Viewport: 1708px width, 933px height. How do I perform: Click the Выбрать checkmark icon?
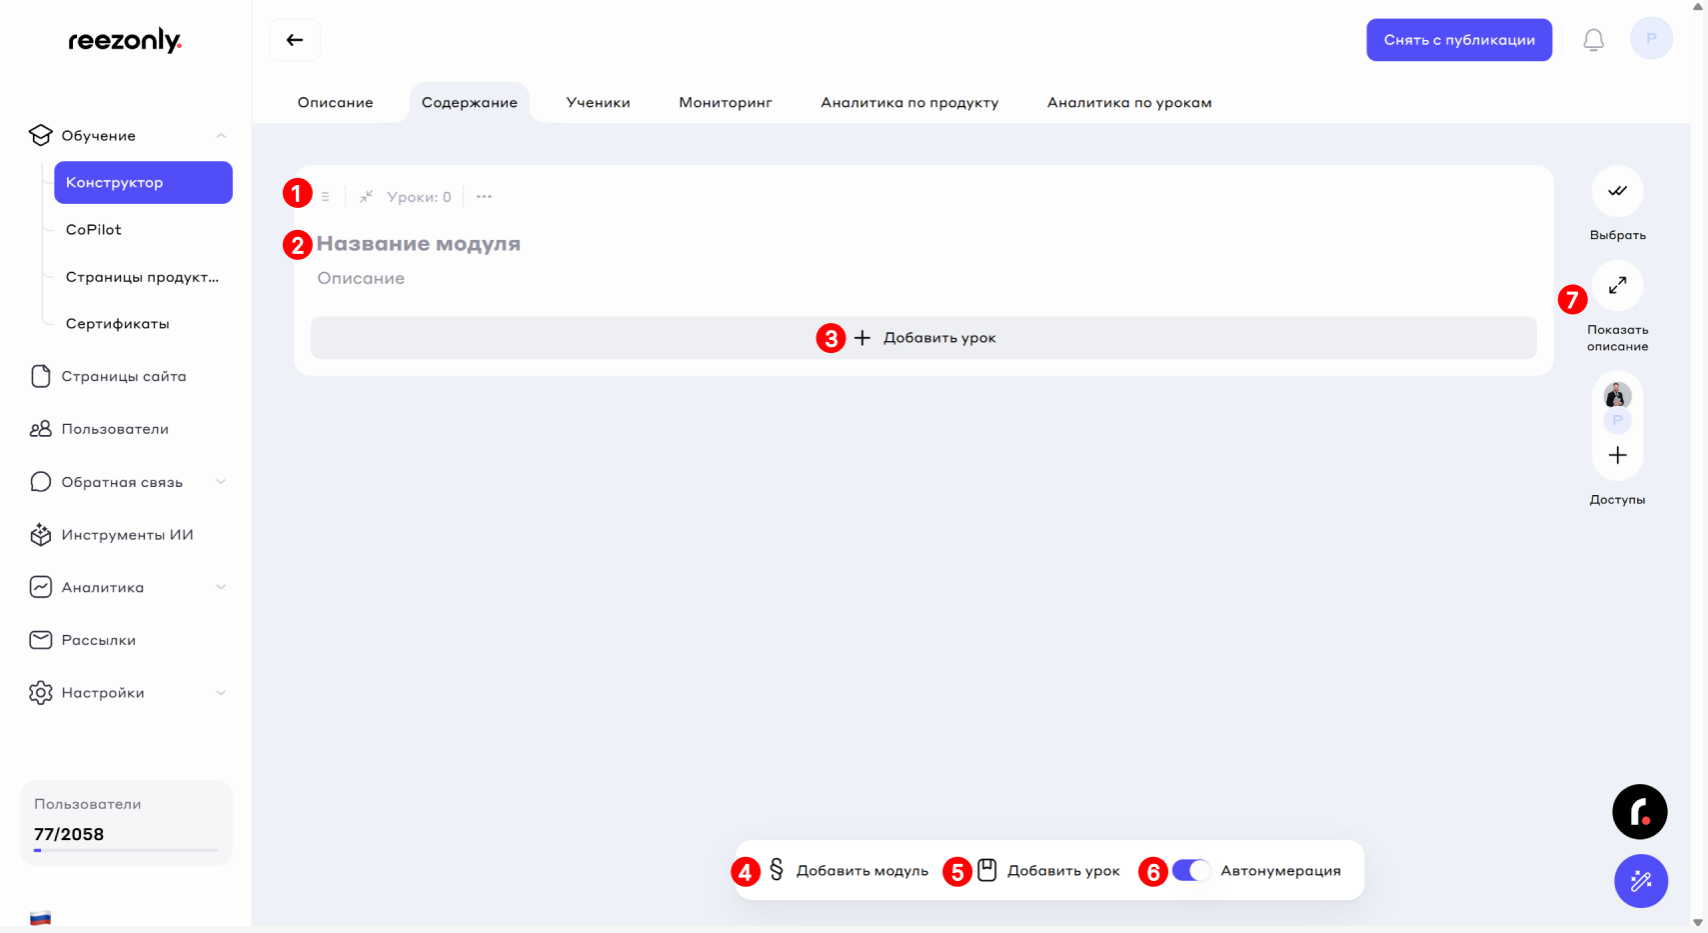(1617, 191)
